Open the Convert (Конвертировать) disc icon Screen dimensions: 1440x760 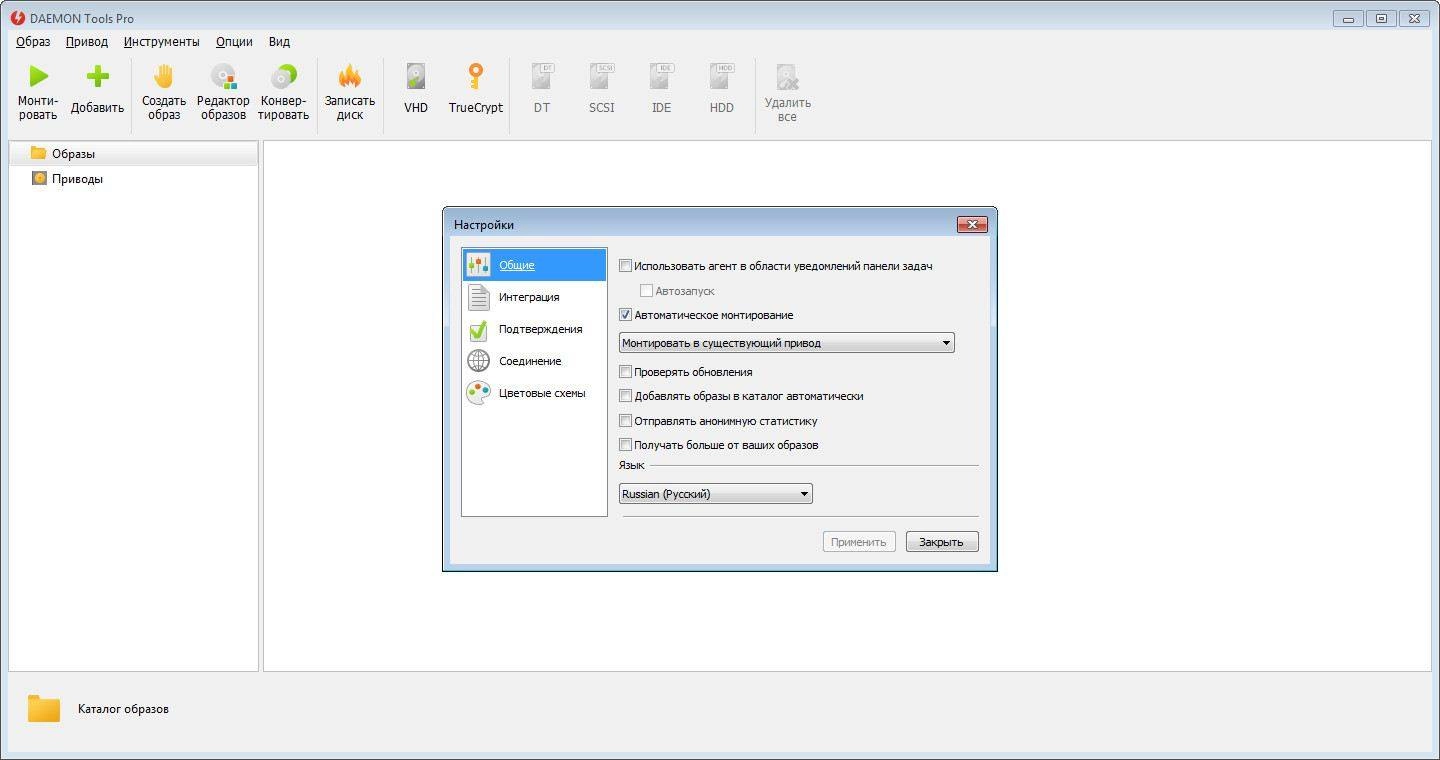[x=284, y=76]
